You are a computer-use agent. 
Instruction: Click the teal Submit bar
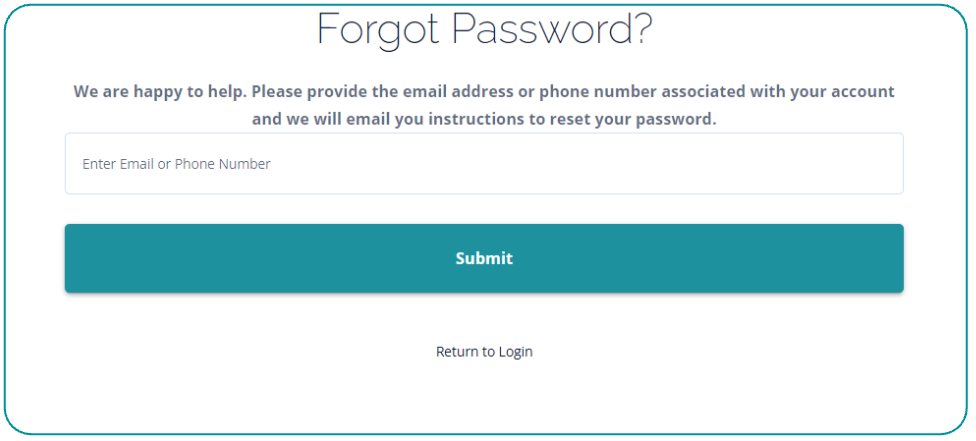click(x=484, y=258)
